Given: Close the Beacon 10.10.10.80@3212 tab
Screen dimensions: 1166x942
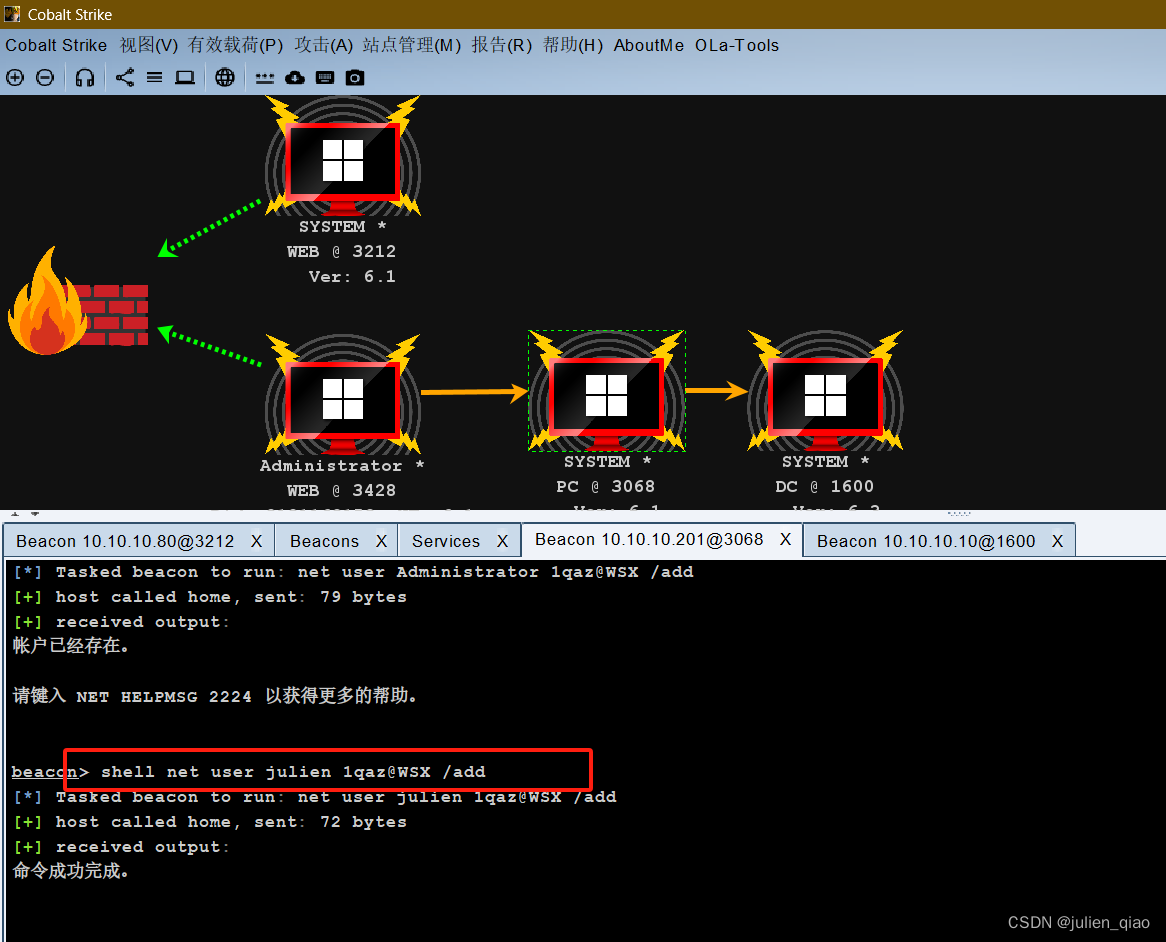Looking at the screenshot, I should [x=257, y=541].
